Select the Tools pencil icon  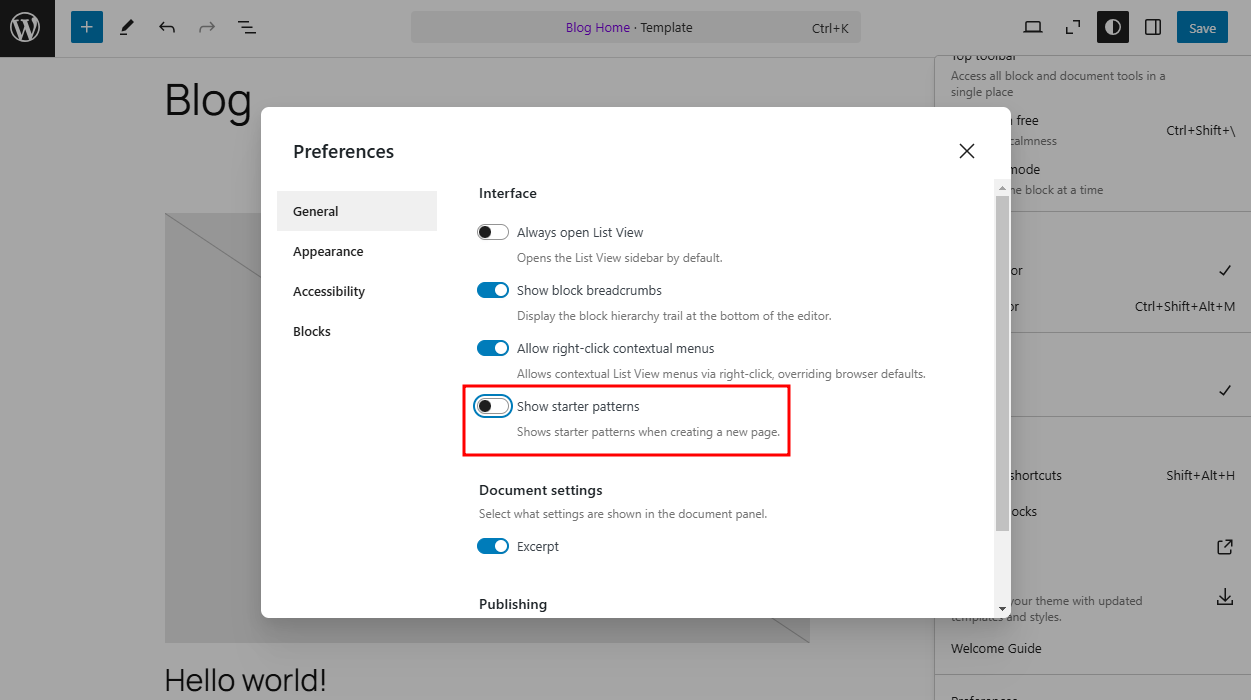(x=126, y=27)
